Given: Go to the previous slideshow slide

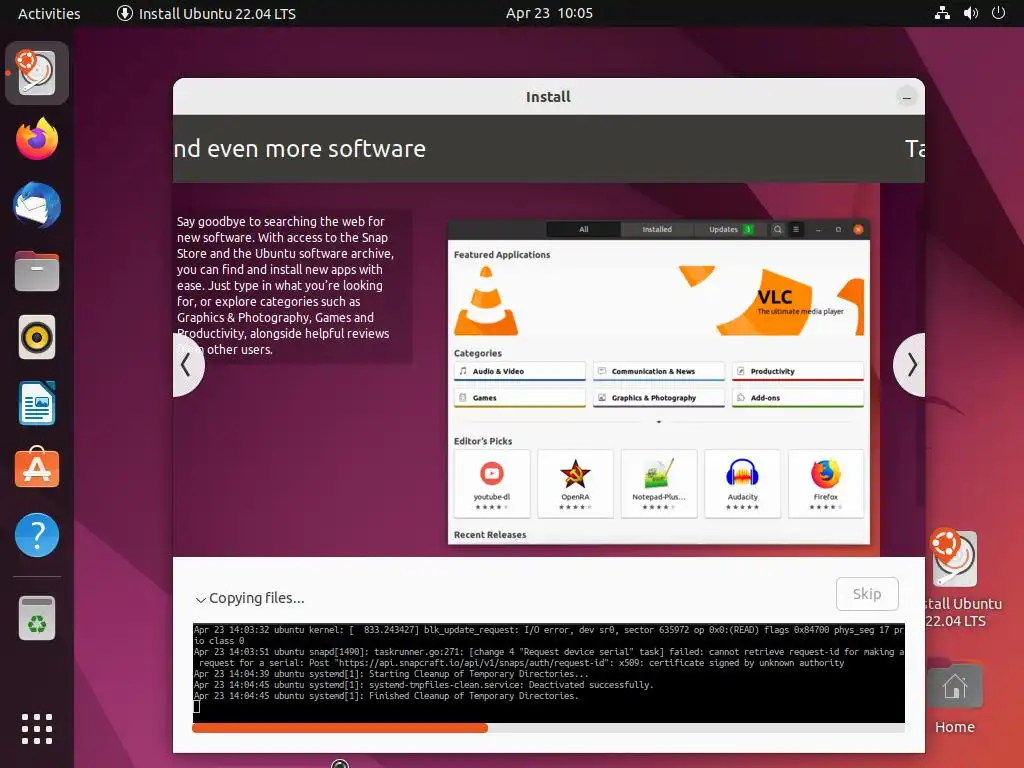Looking at the screenshot, I should coord(188,365).
